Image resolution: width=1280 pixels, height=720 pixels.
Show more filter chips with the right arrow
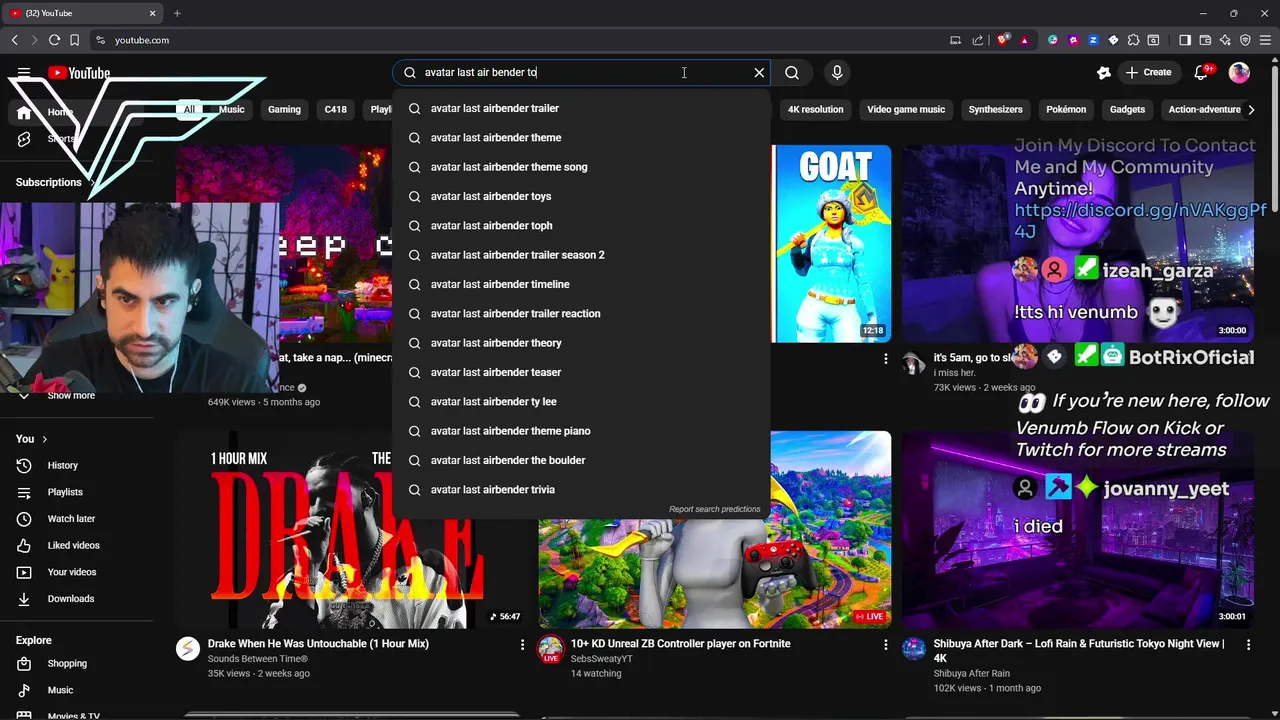pyautogui.click(x=1251, y=109)
